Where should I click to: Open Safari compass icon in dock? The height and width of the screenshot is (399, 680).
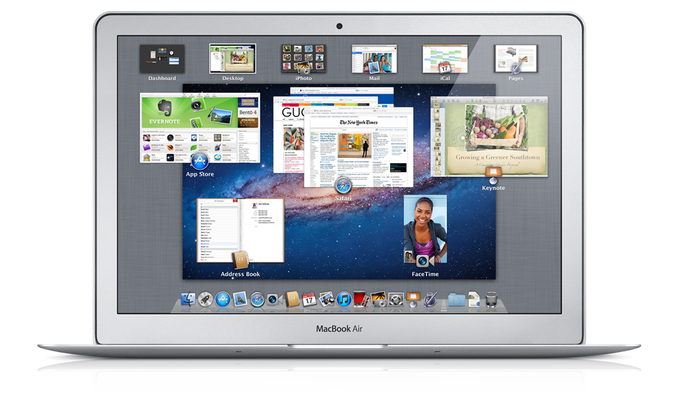click(x=257, y=300)
